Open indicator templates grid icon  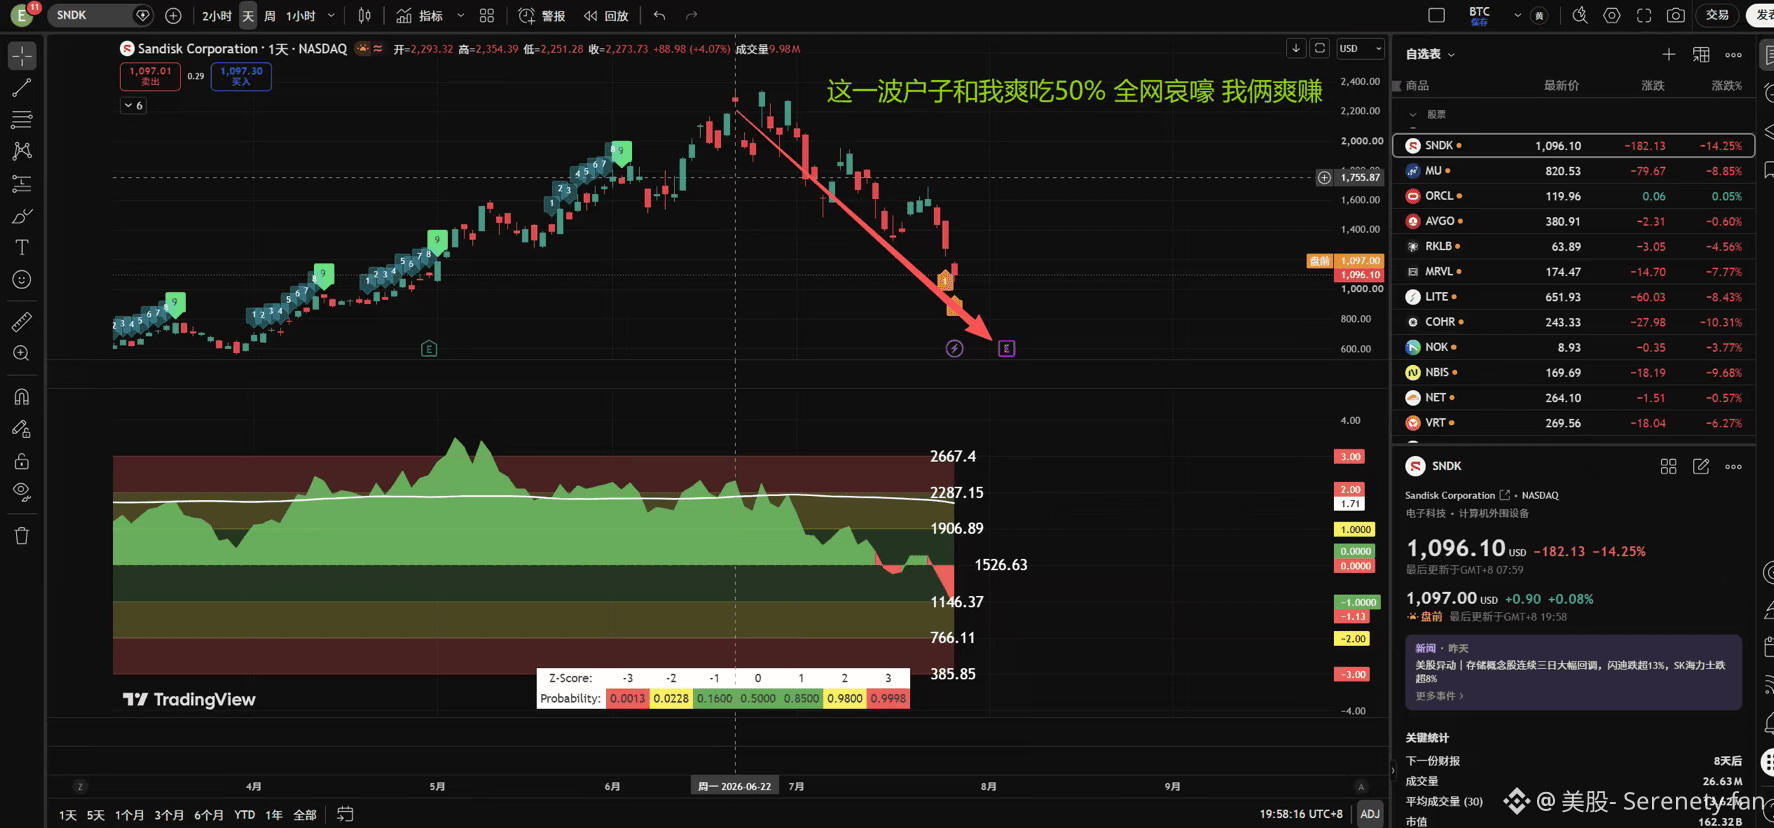[487, 16]
